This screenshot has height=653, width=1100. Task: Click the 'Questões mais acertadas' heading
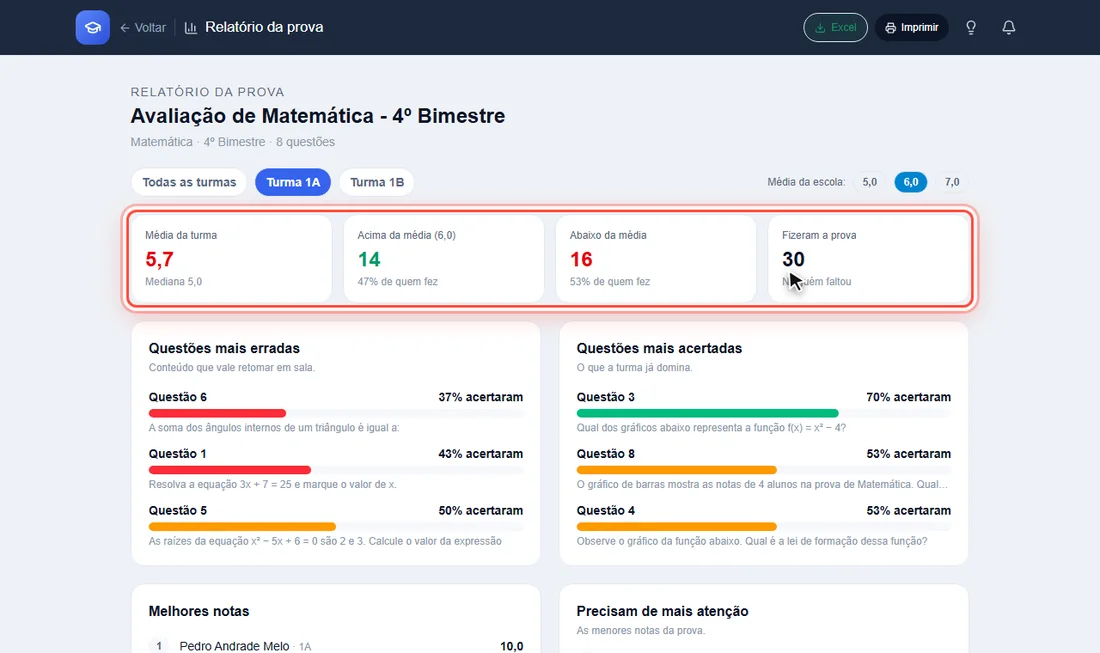click(x=659, y=349)
